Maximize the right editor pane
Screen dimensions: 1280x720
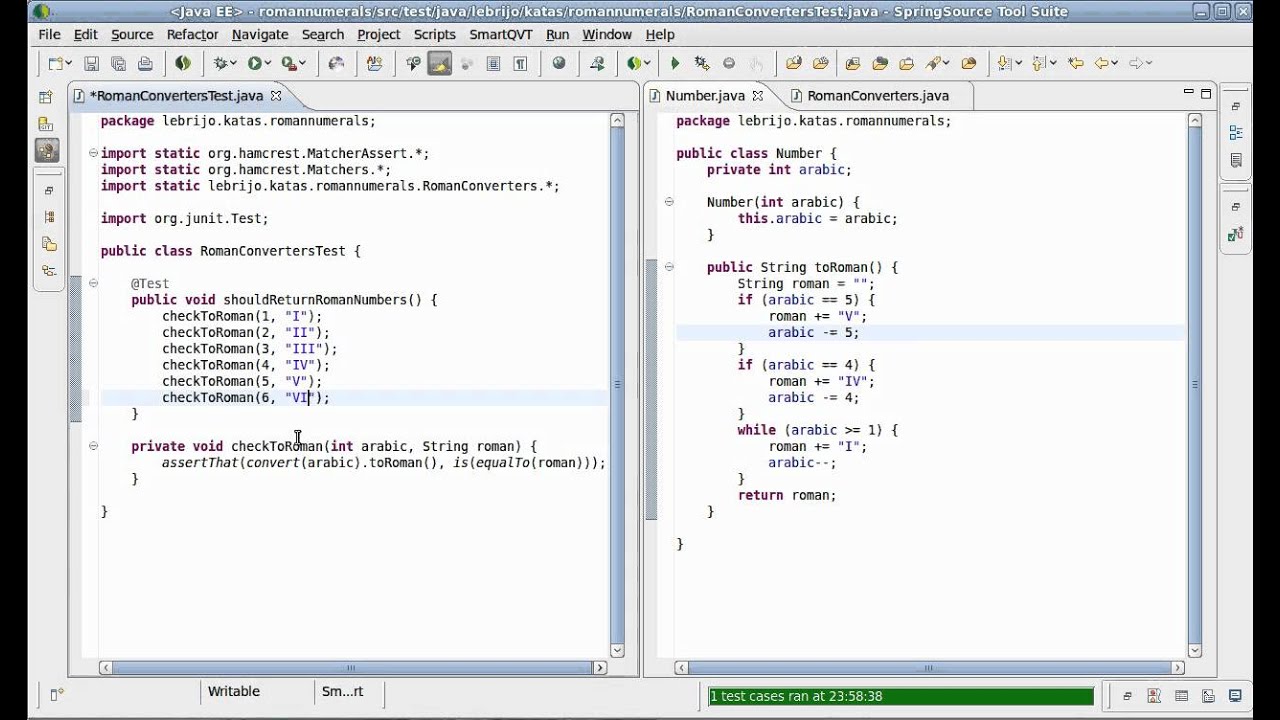1206,93
